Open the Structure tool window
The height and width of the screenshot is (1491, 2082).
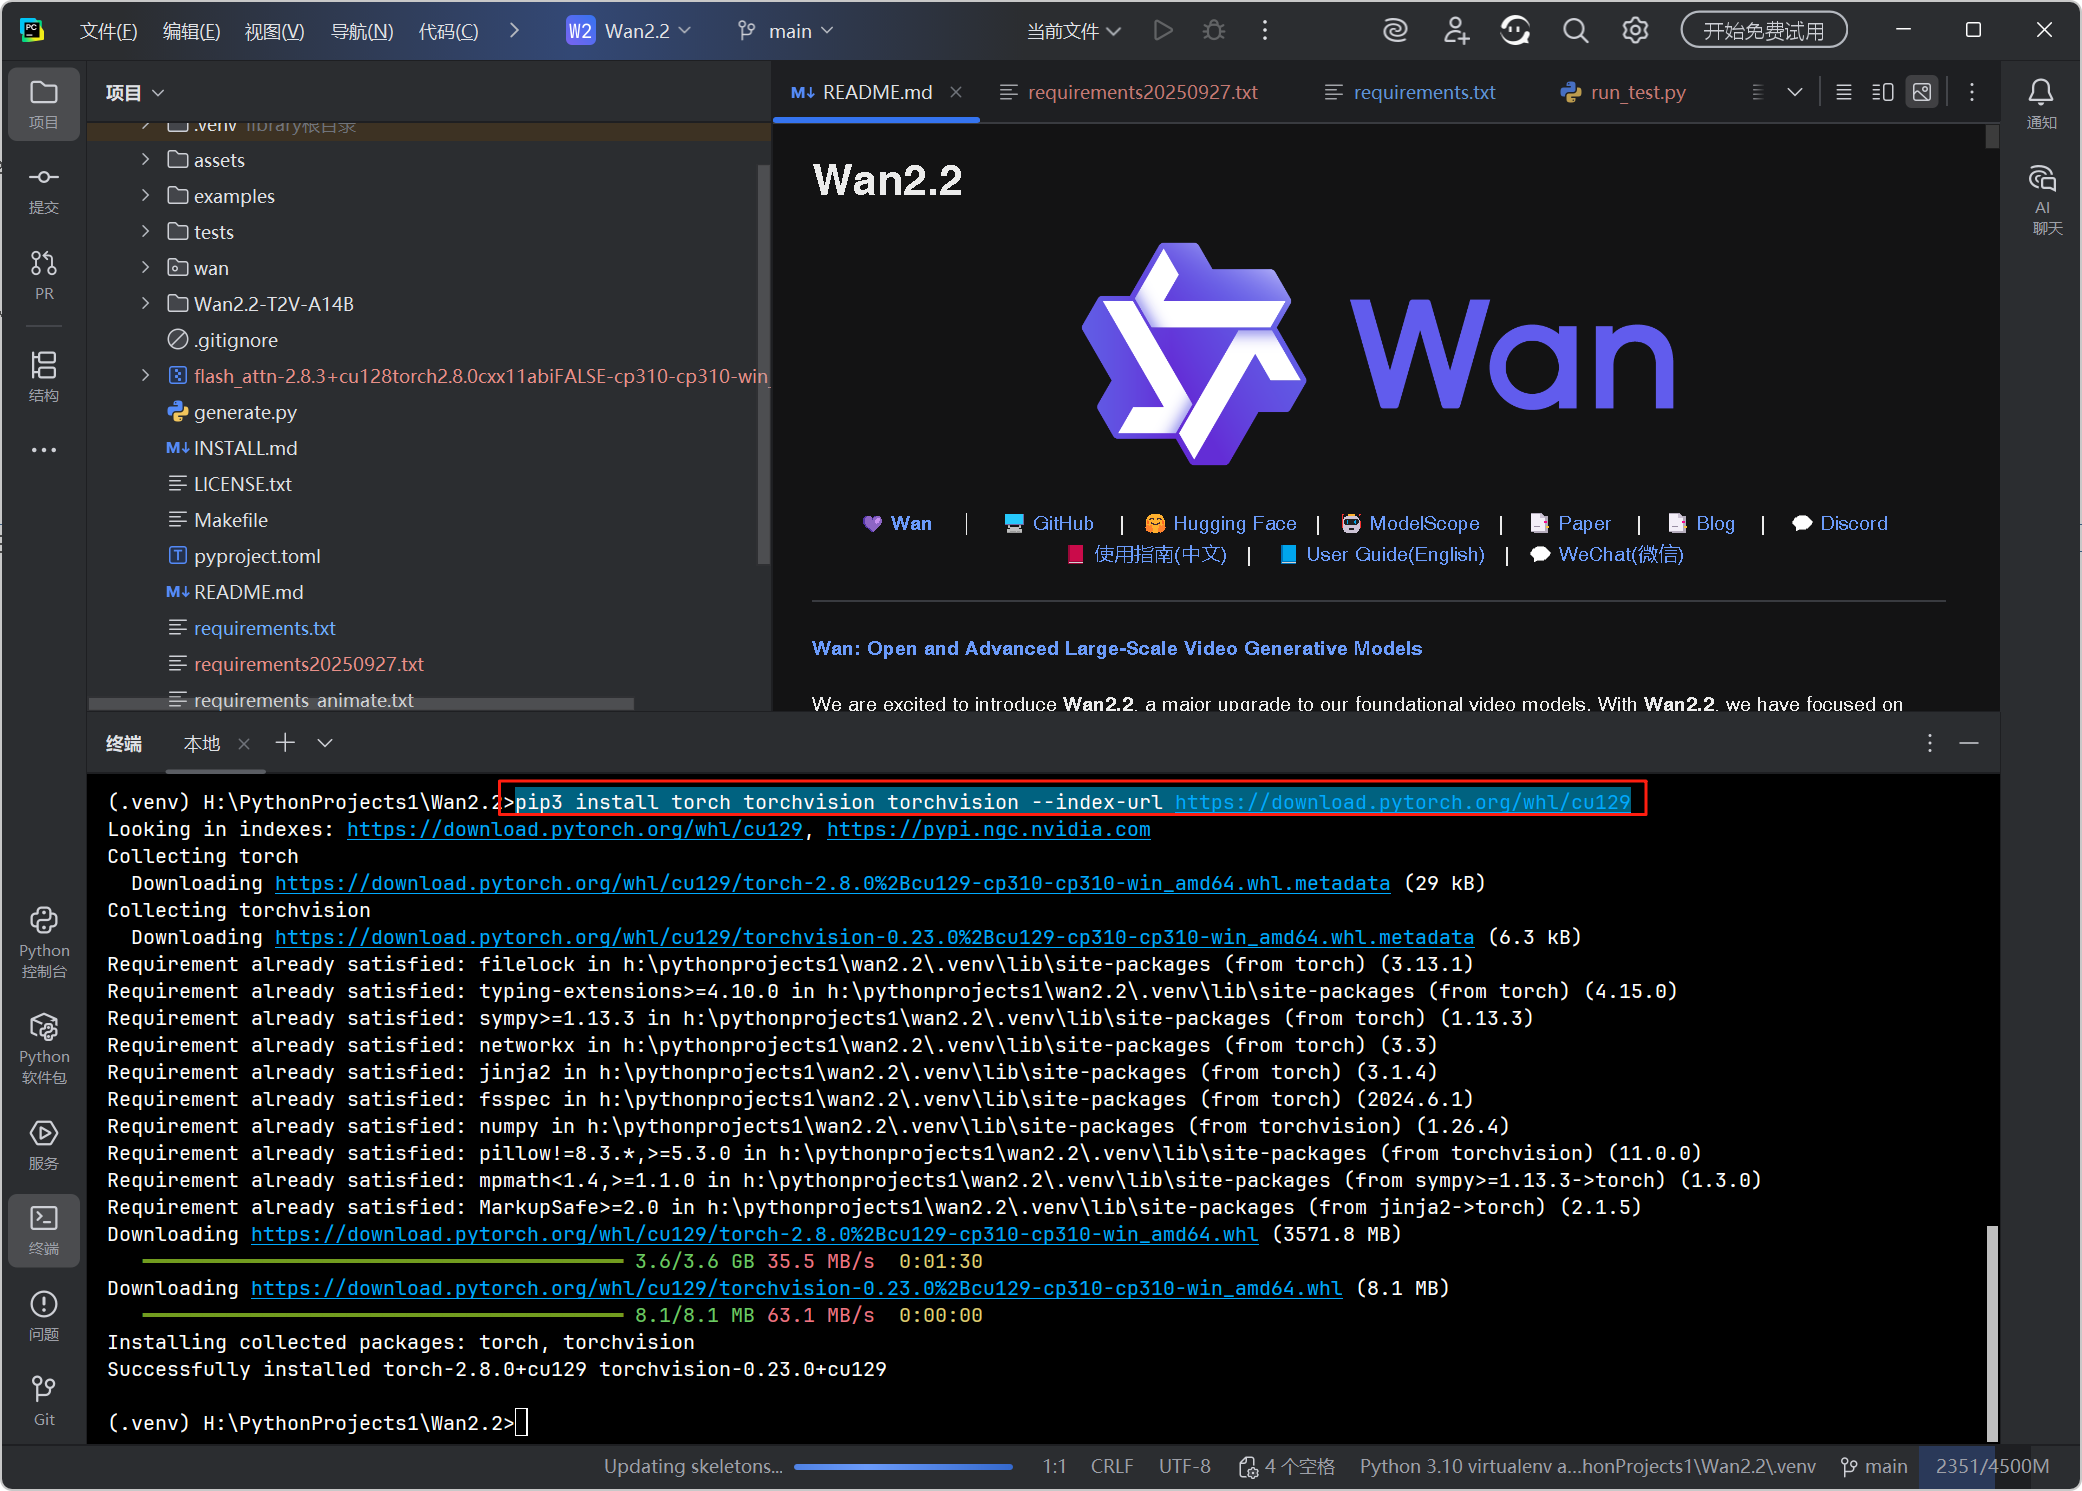coord(43,376)
